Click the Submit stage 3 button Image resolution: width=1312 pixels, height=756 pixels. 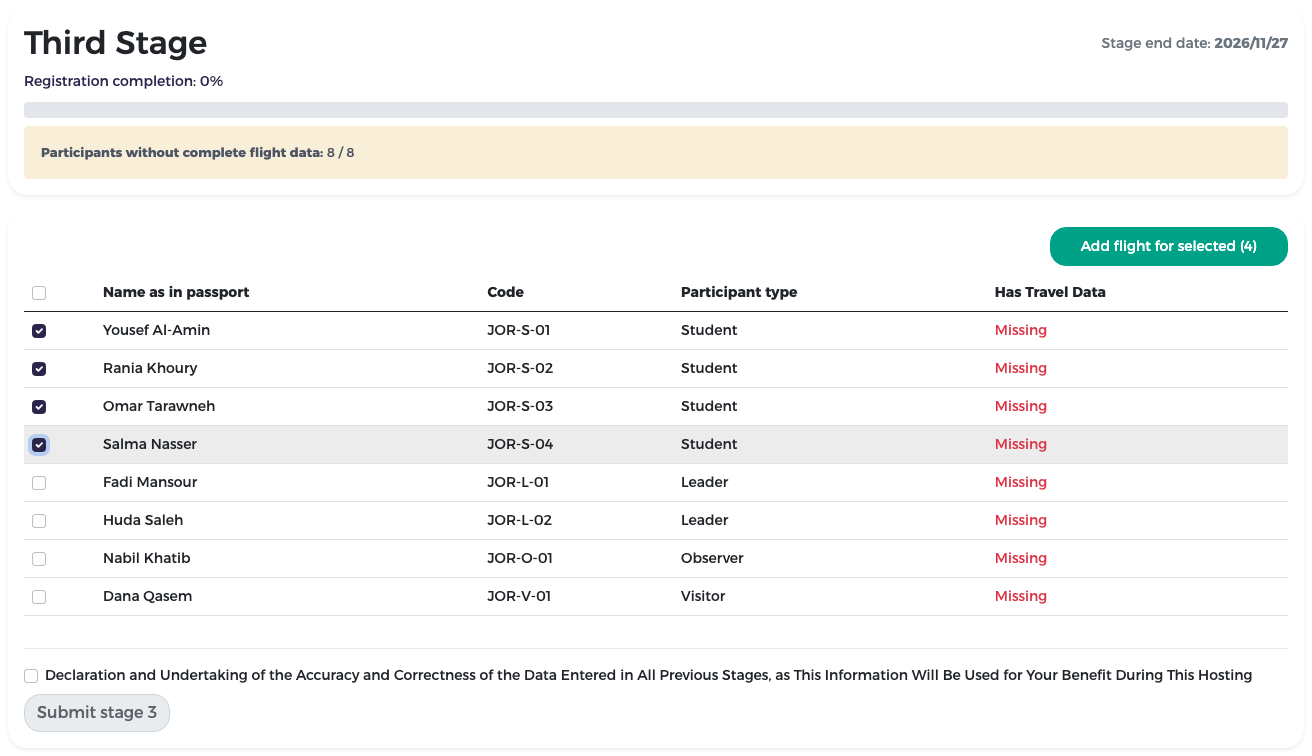(97, 713)
